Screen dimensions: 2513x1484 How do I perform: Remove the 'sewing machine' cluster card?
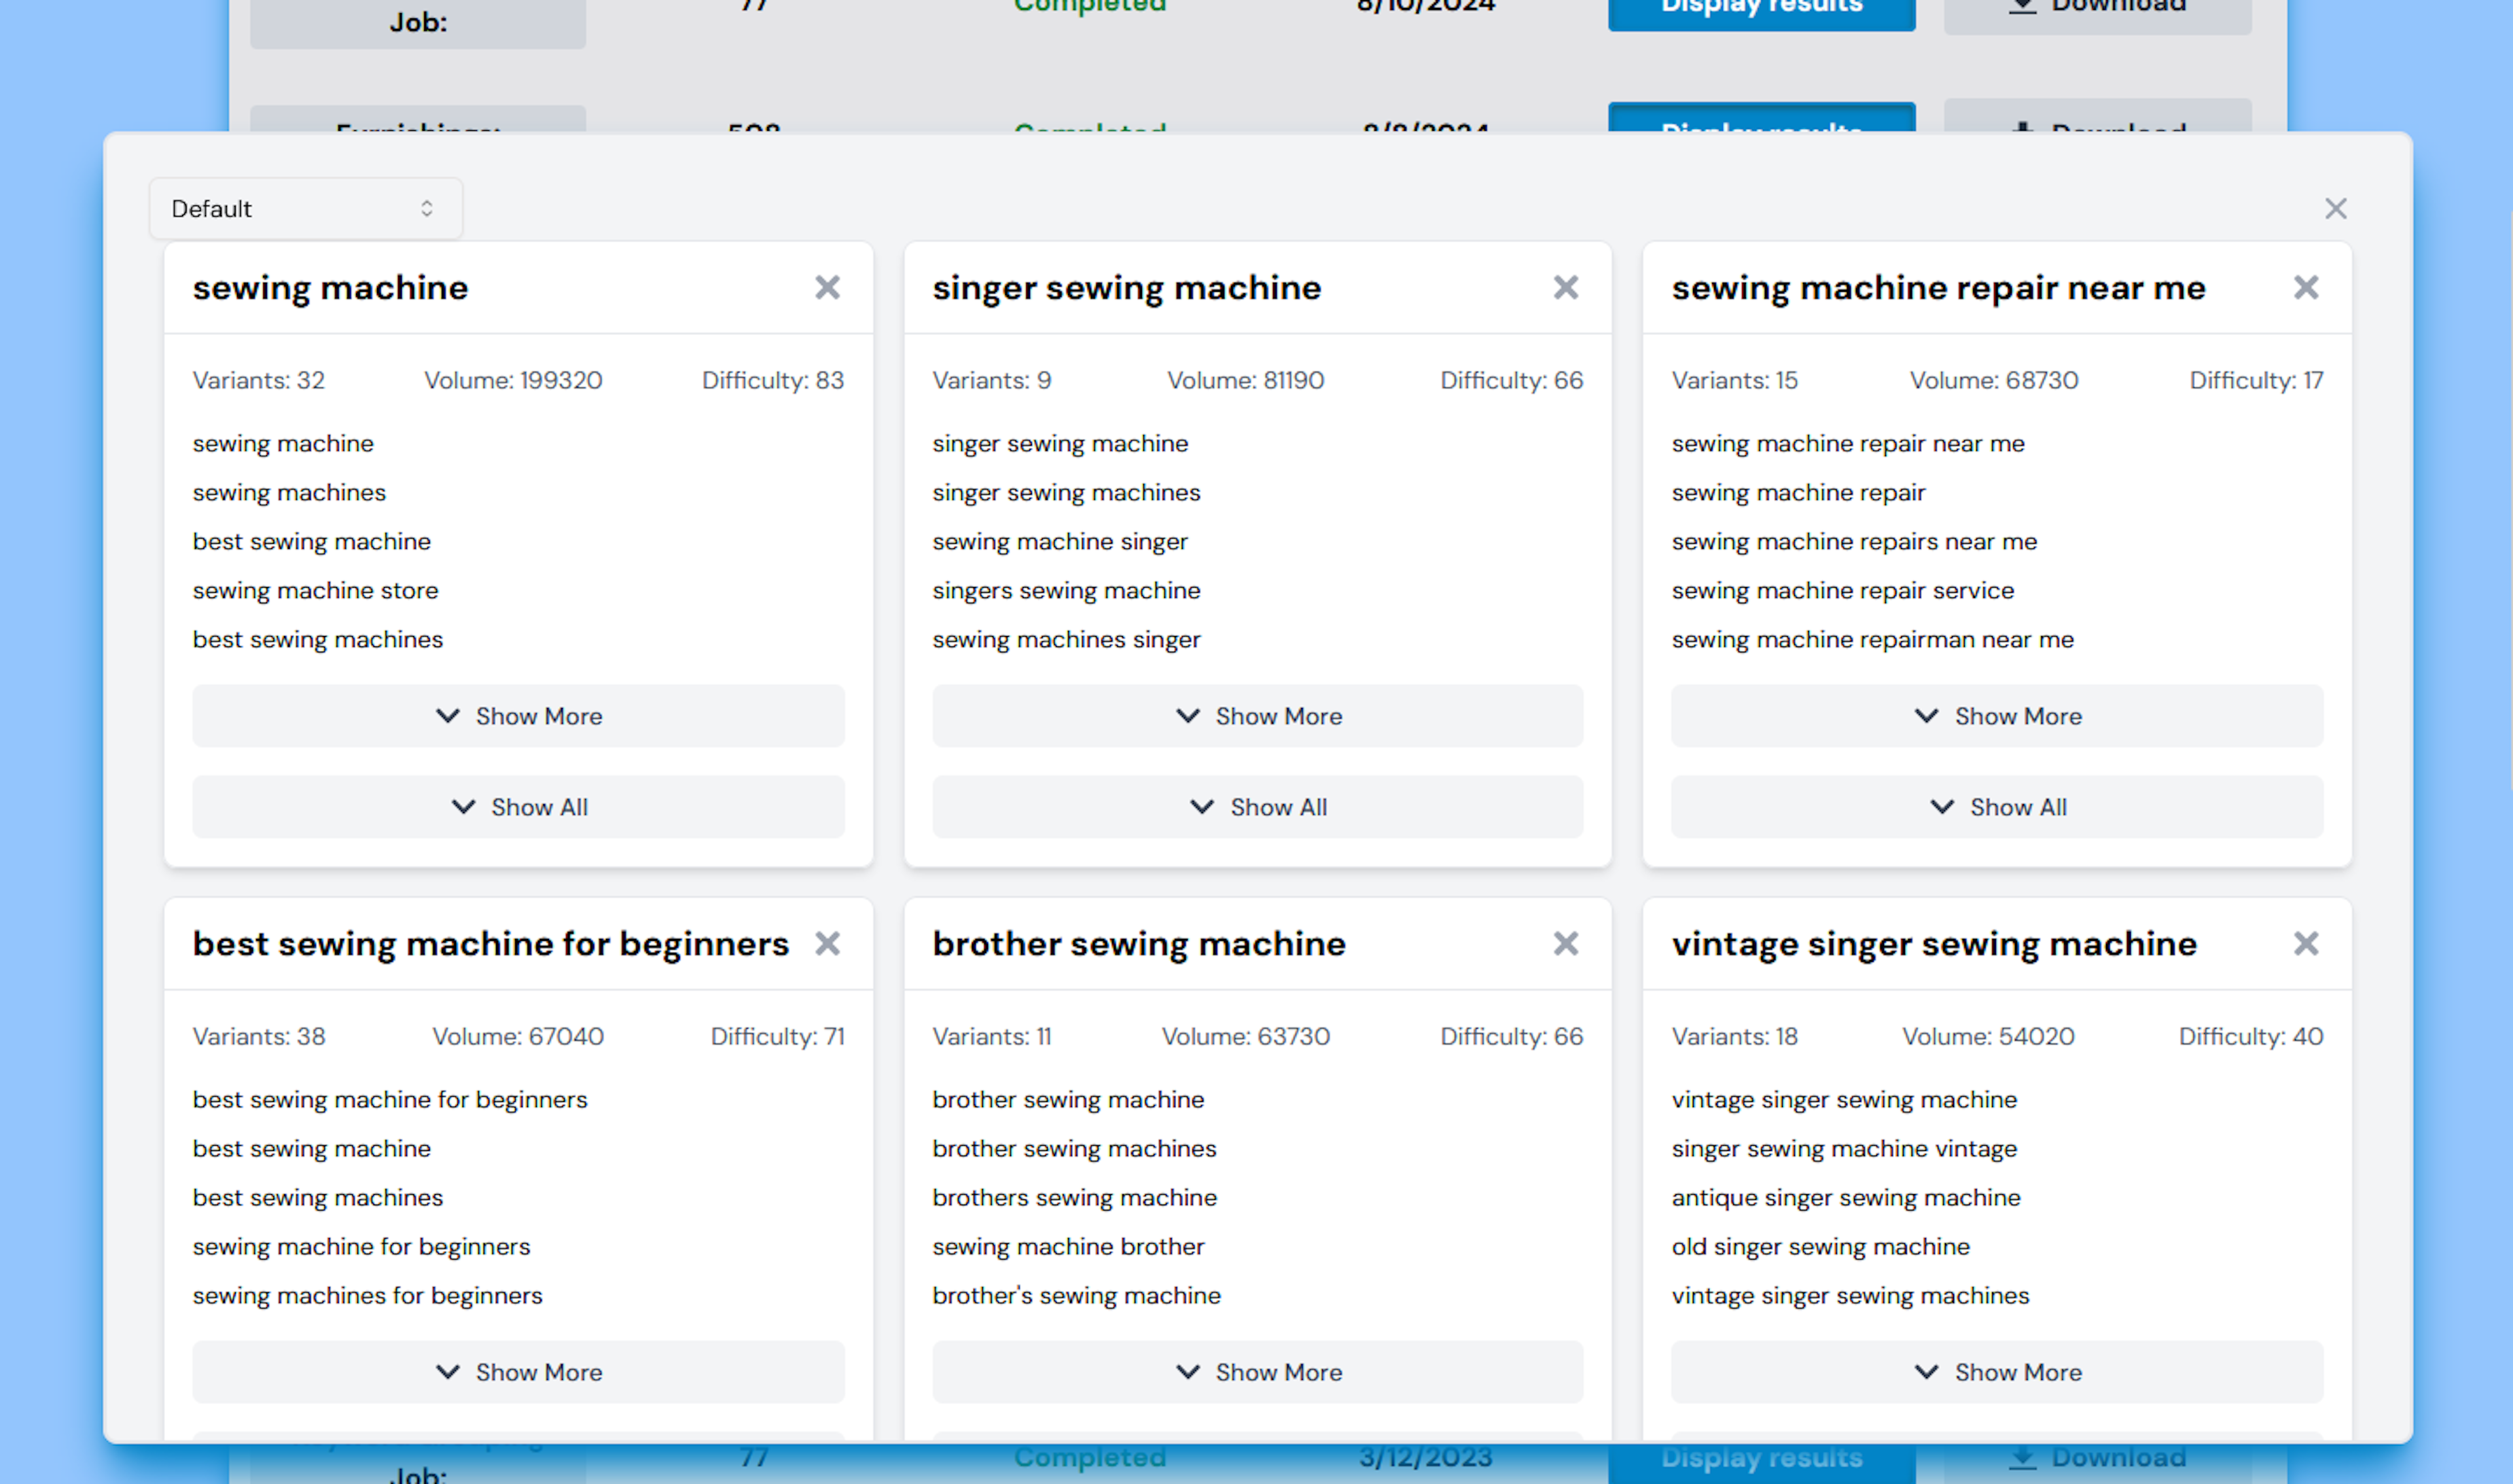826,288
